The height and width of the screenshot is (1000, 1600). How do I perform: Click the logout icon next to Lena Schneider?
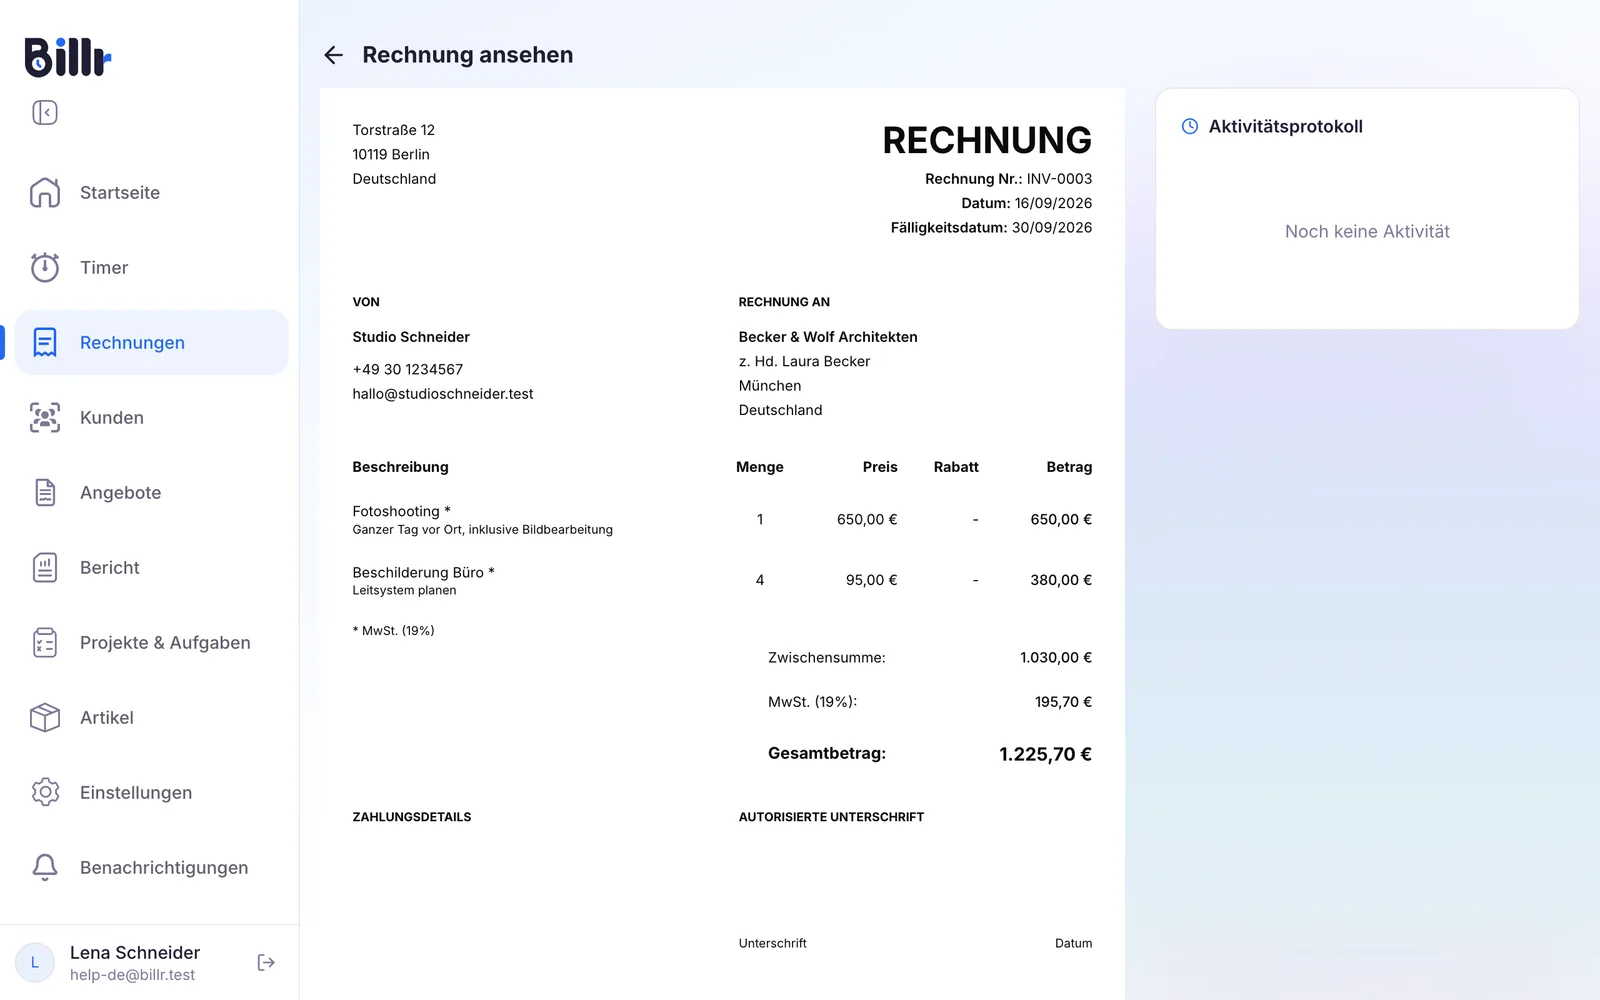(x=266, y=963)
